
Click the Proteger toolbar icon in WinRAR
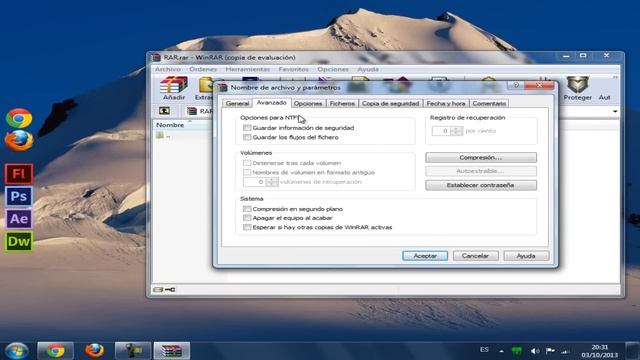tap(577, 88)
